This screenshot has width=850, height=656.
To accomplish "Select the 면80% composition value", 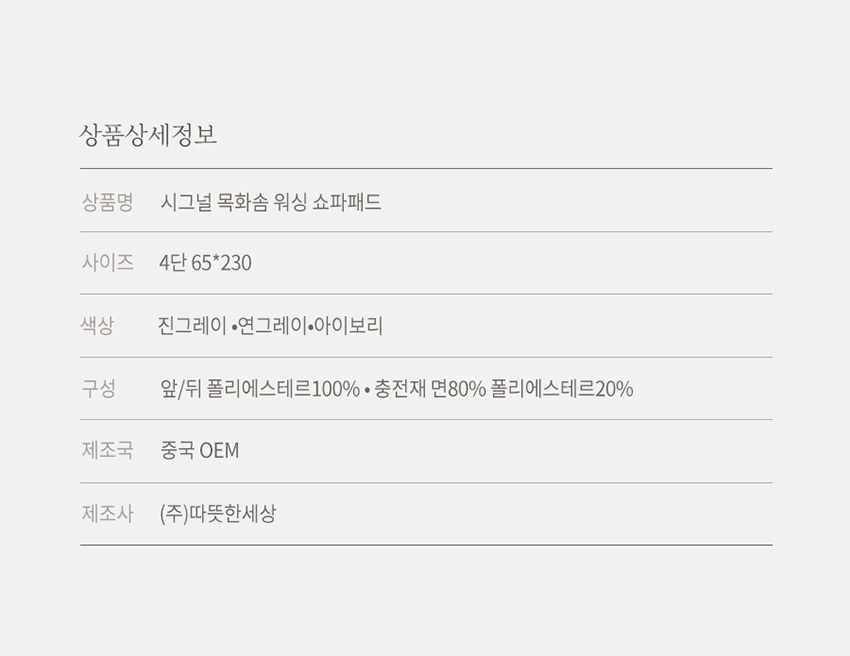I will pos(459,388).
